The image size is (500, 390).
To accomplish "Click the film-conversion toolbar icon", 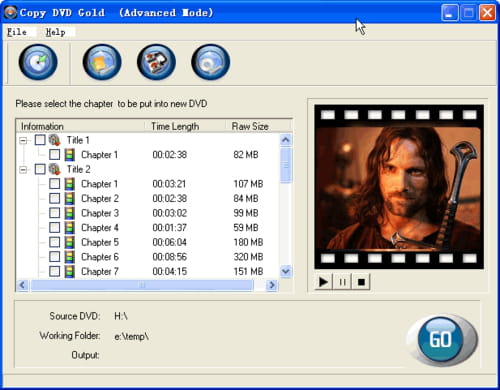I will click(x=156, y=62).
